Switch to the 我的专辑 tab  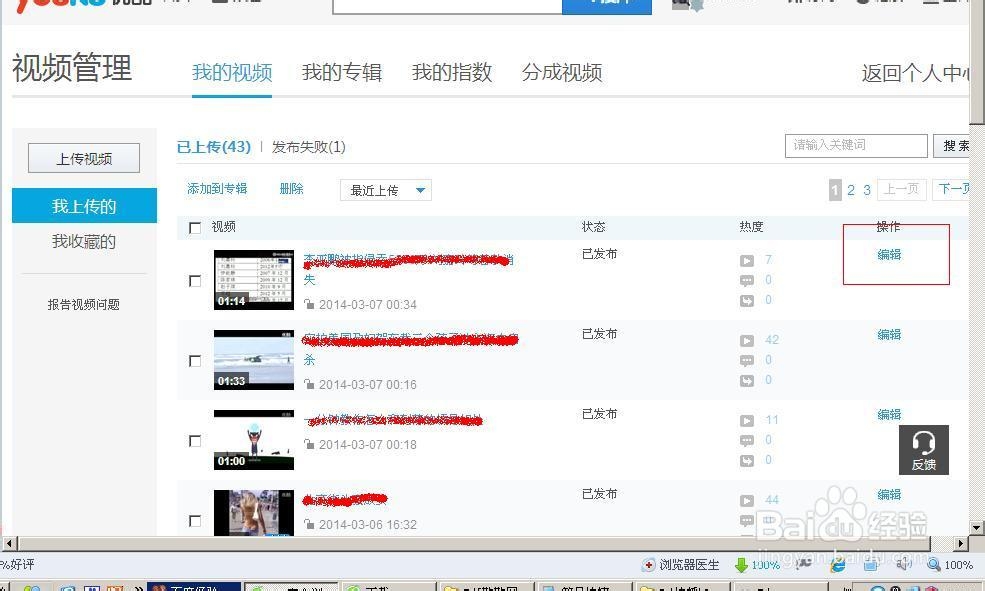(342, 72)
